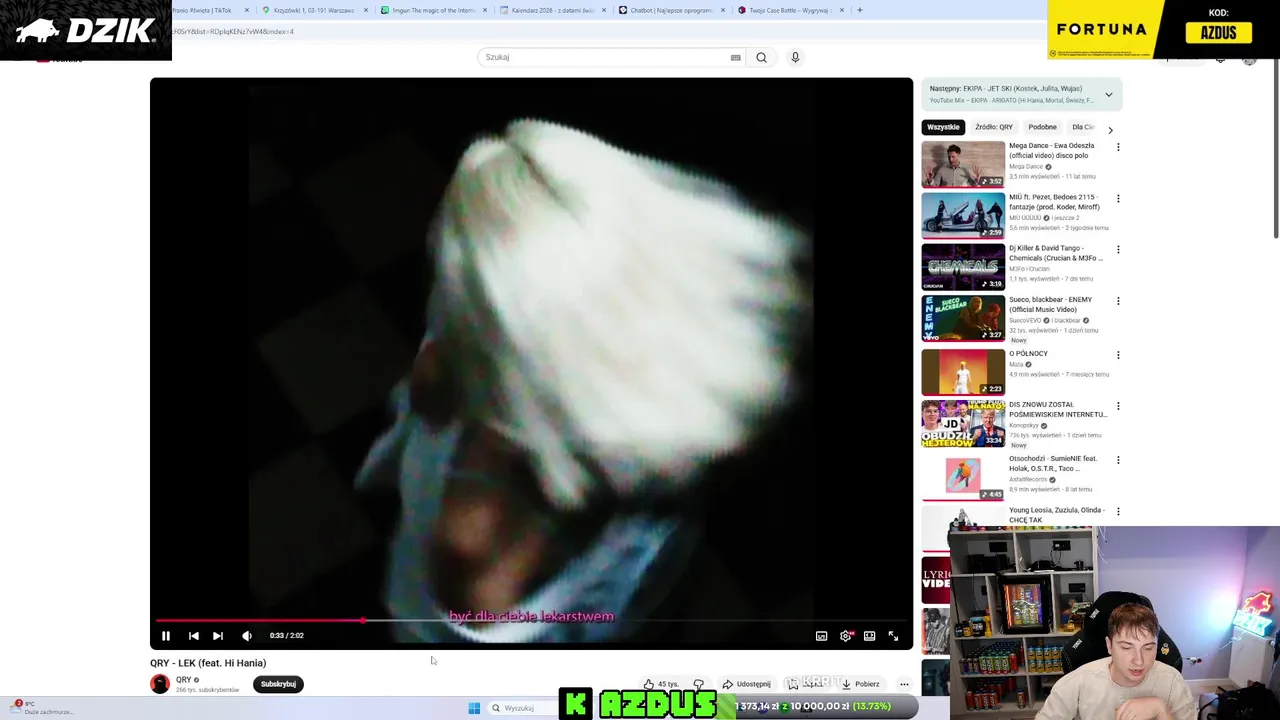Open options menu for MIÜ fantazje video
The image size is (1280, 720).
pyautogui.click(x=1118, y=199)
